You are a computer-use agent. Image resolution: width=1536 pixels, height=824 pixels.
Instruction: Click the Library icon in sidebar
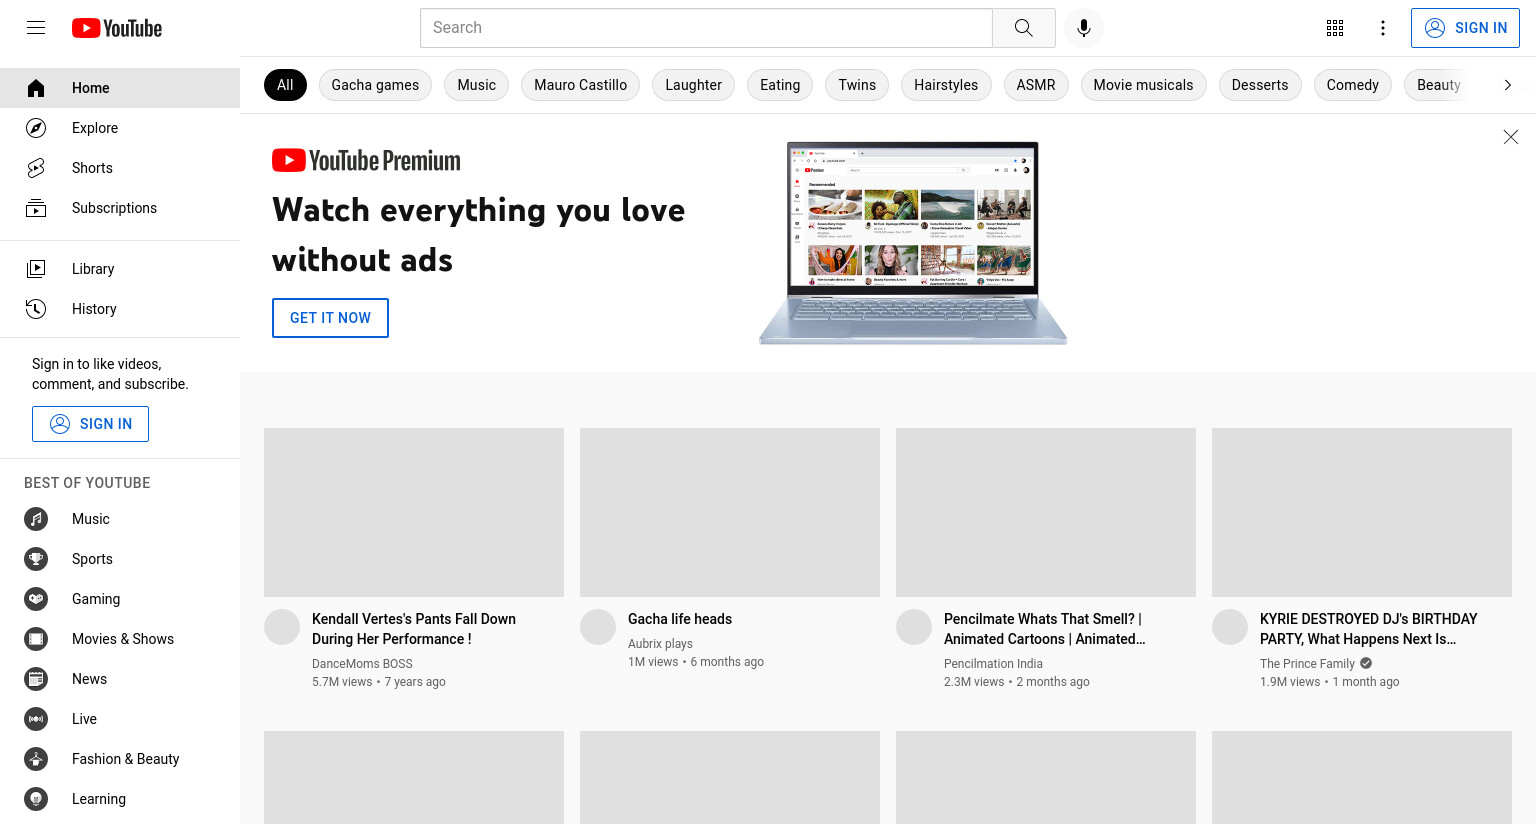click(x=36, y=269)
